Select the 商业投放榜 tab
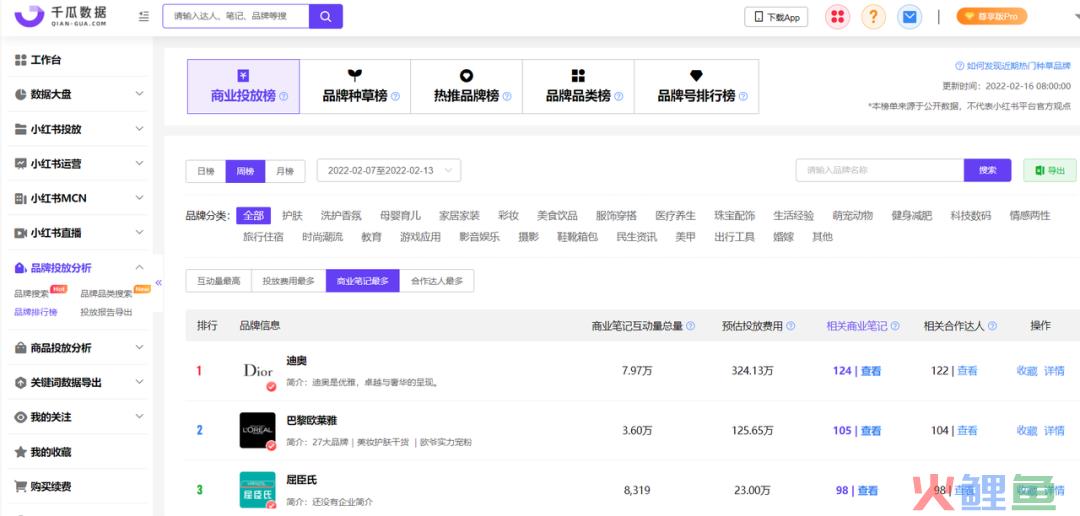Image resolution: width=1080 pixels, height=516 pixels. (x=243, y=86)
